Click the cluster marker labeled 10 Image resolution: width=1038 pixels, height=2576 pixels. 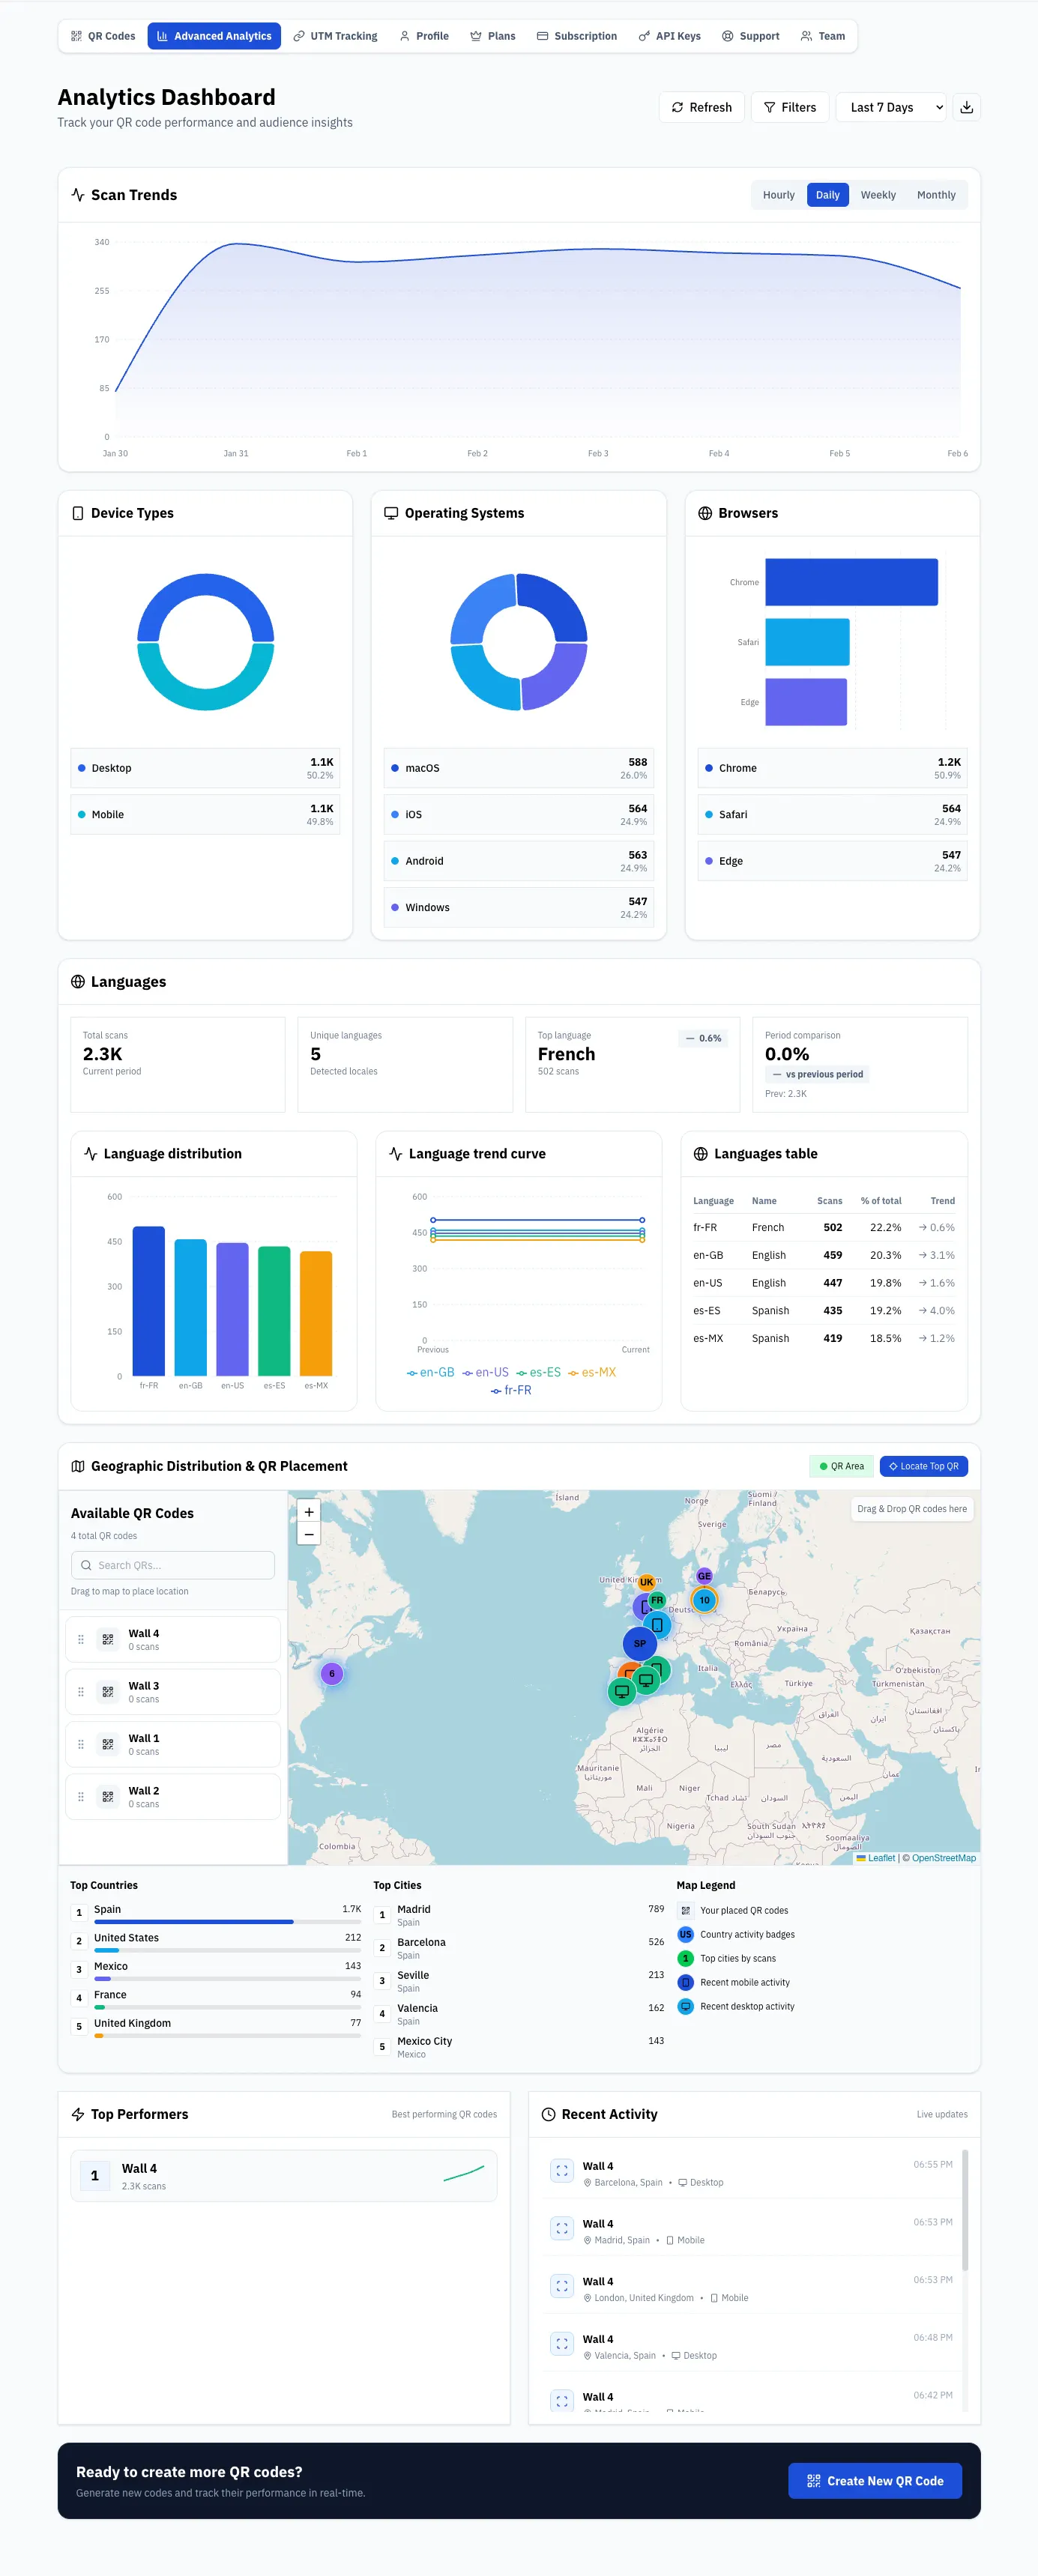704,1600
